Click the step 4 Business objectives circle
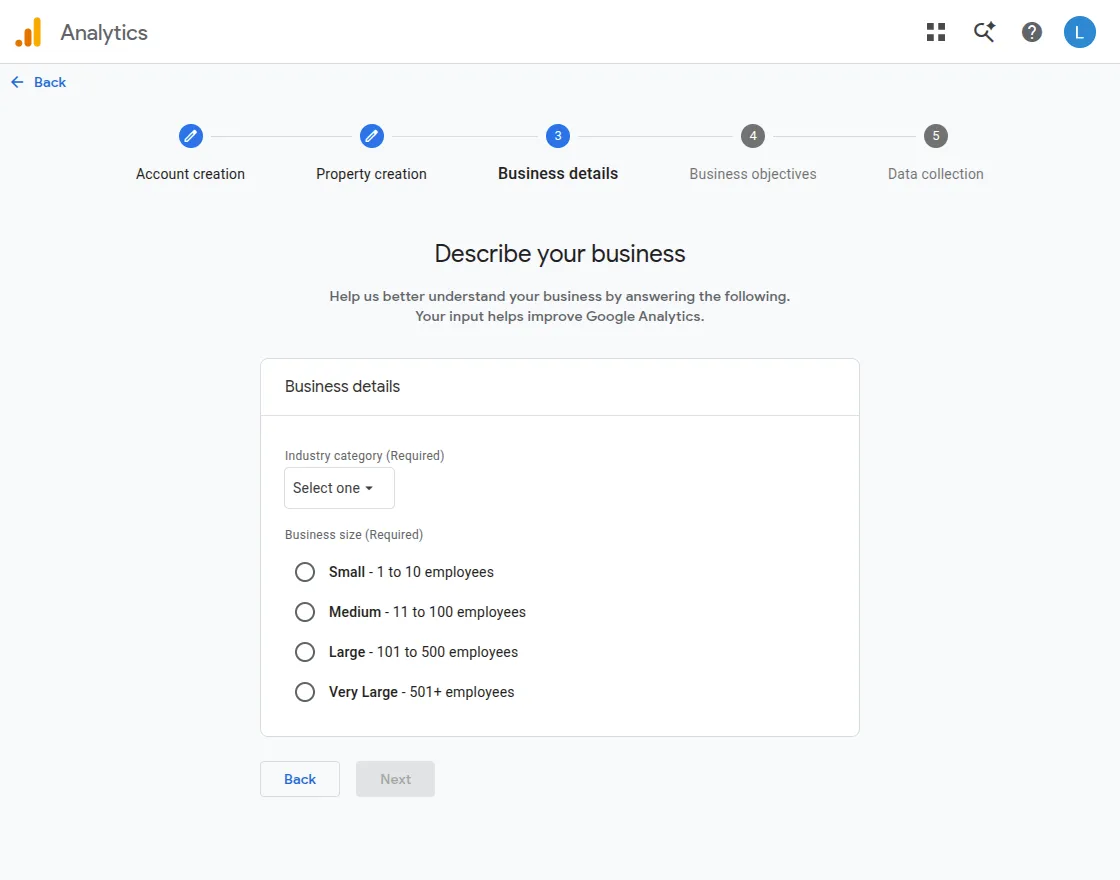Screen dimensions: 1120x880 coord(753,136)
